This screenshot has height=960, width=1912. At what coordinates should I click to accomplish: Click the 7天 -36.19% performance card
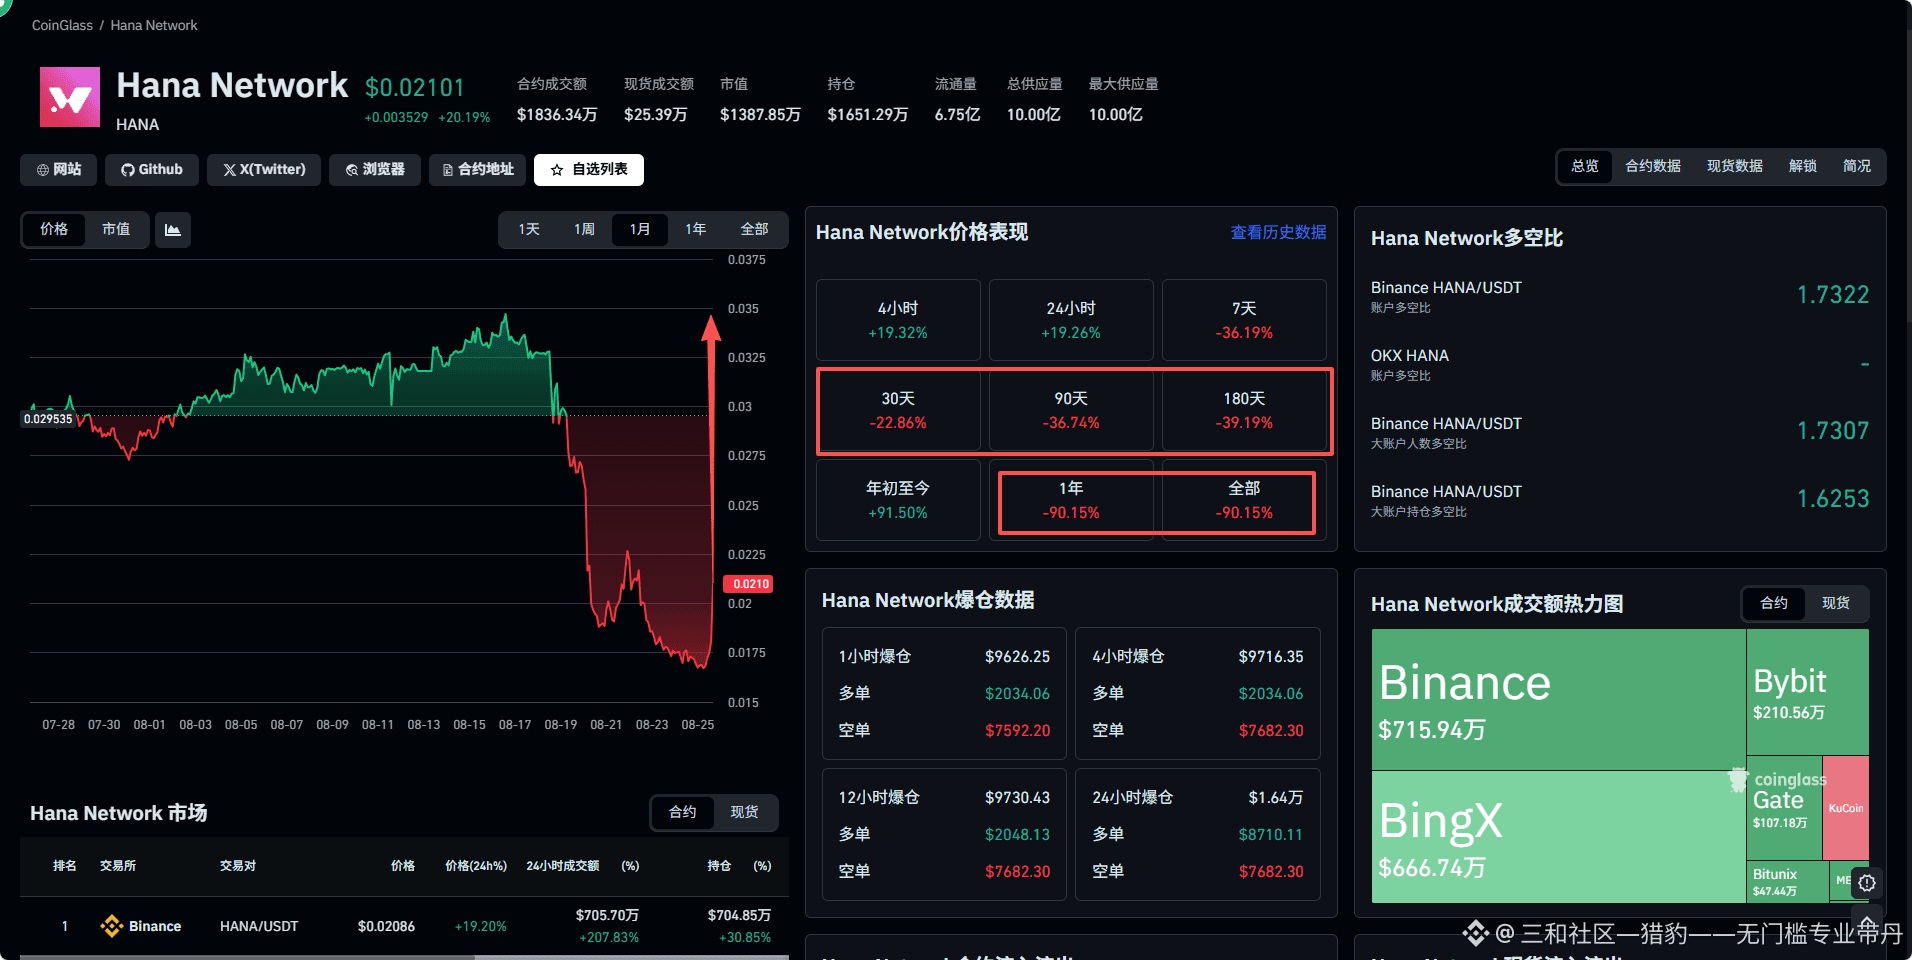point(1244,320)
